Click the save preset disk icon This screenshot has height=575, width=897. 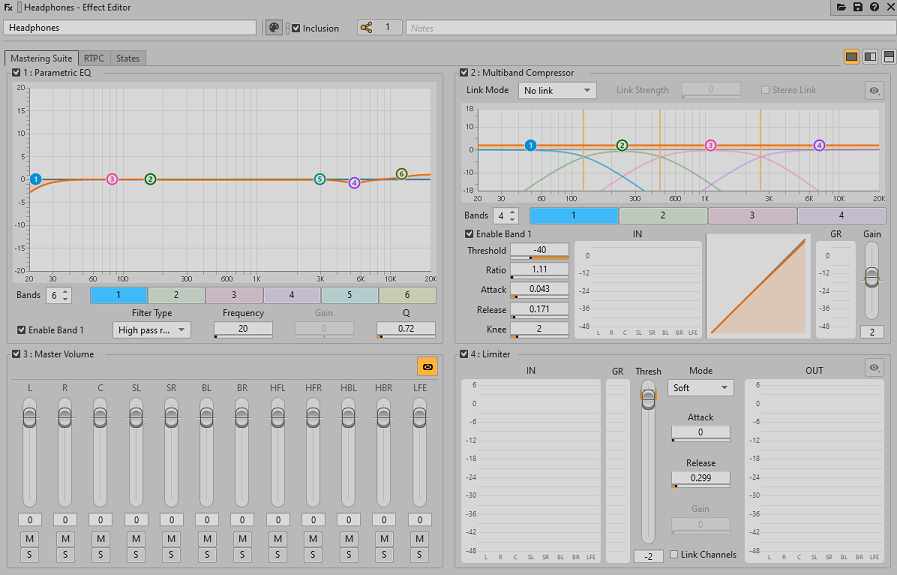[858, 7]
